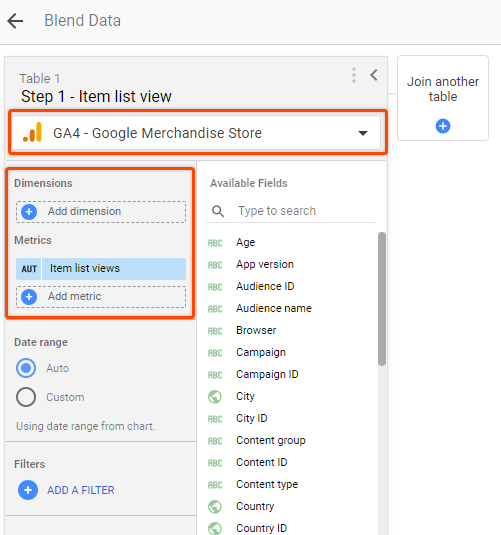This screenshot has width=501, height=535.
Task: Select the Content ID field
Action: point(261,462)
